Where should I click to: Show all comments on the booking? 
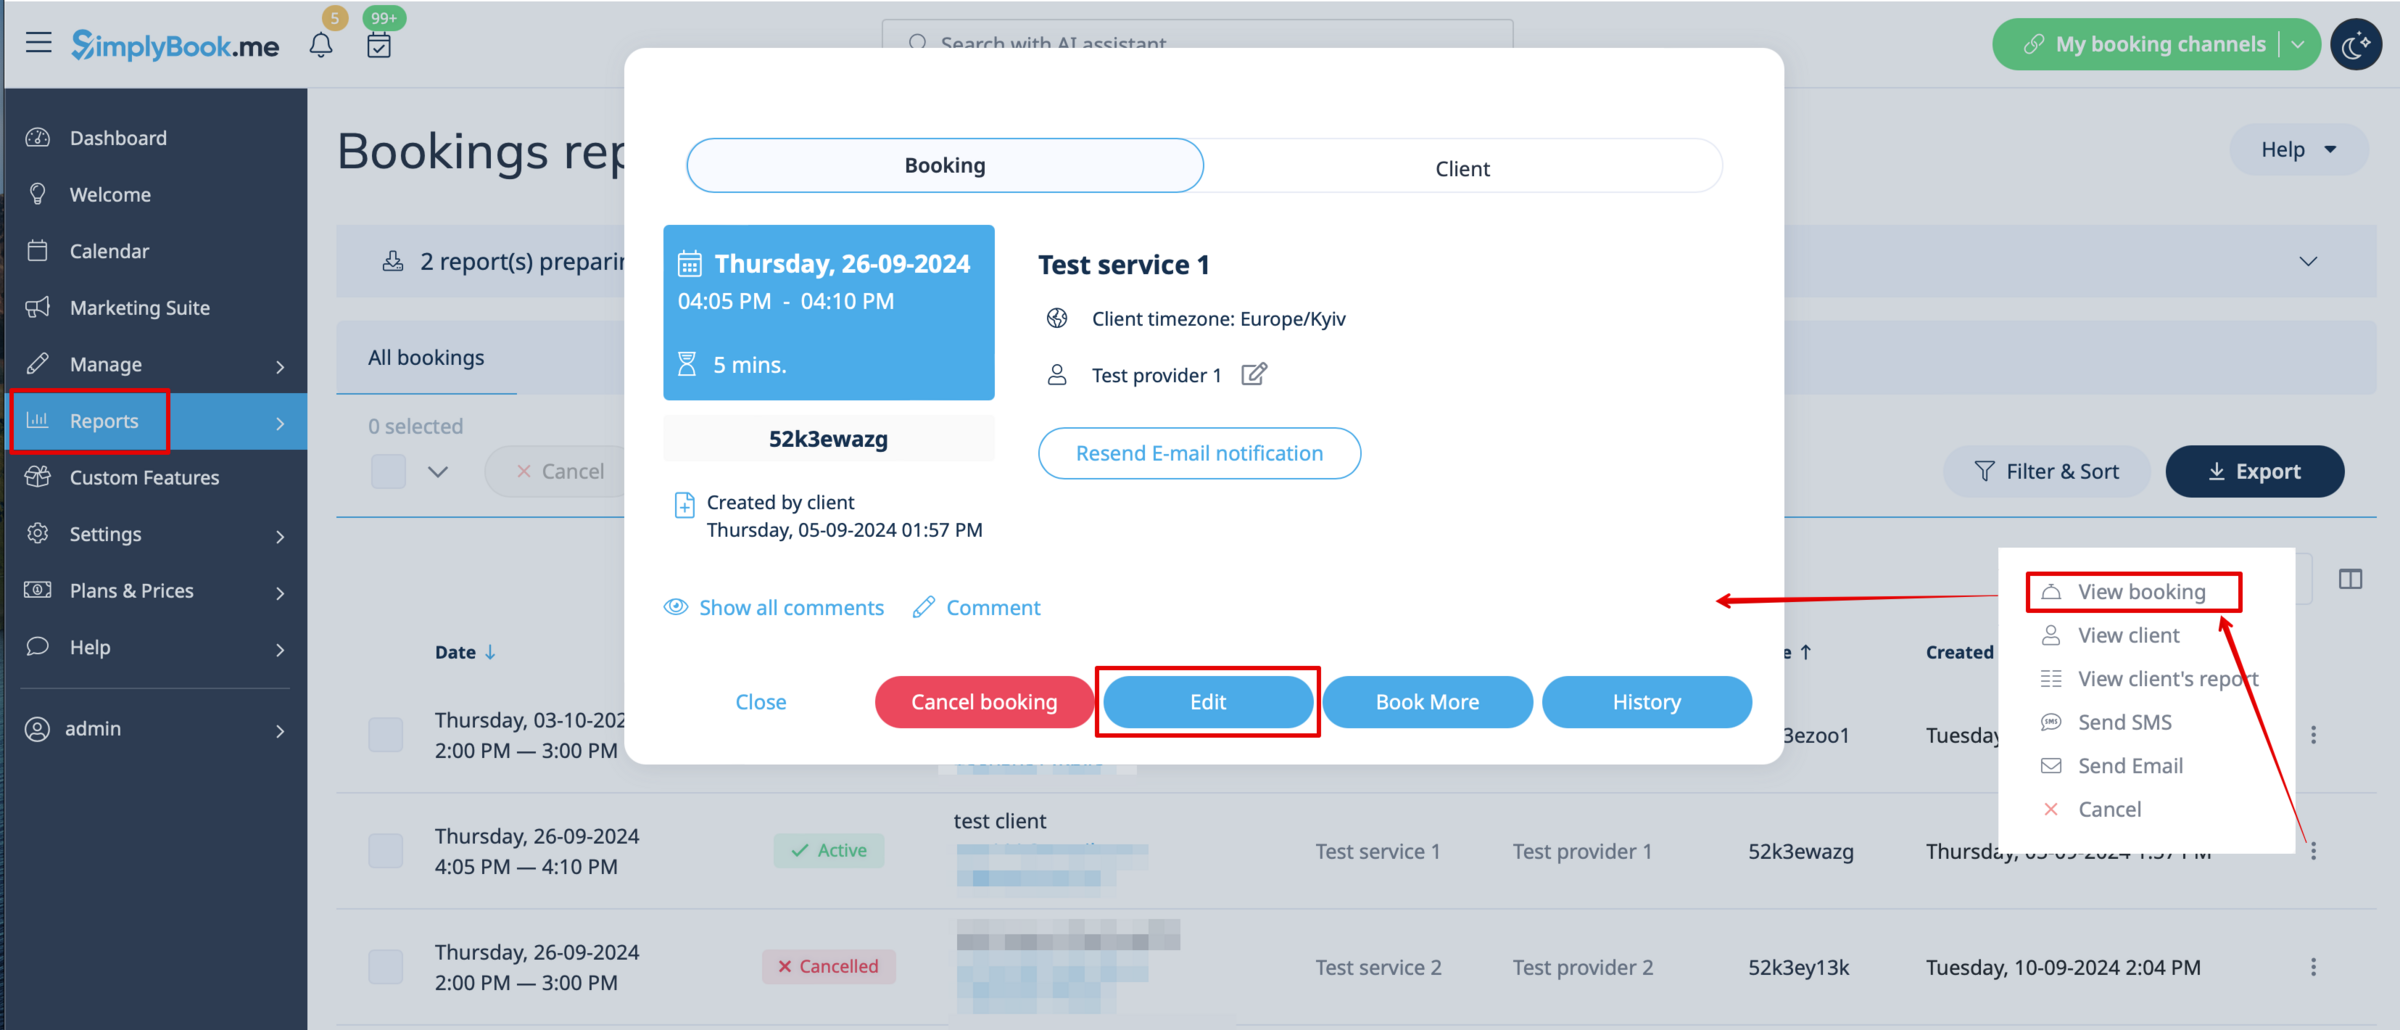791,607
